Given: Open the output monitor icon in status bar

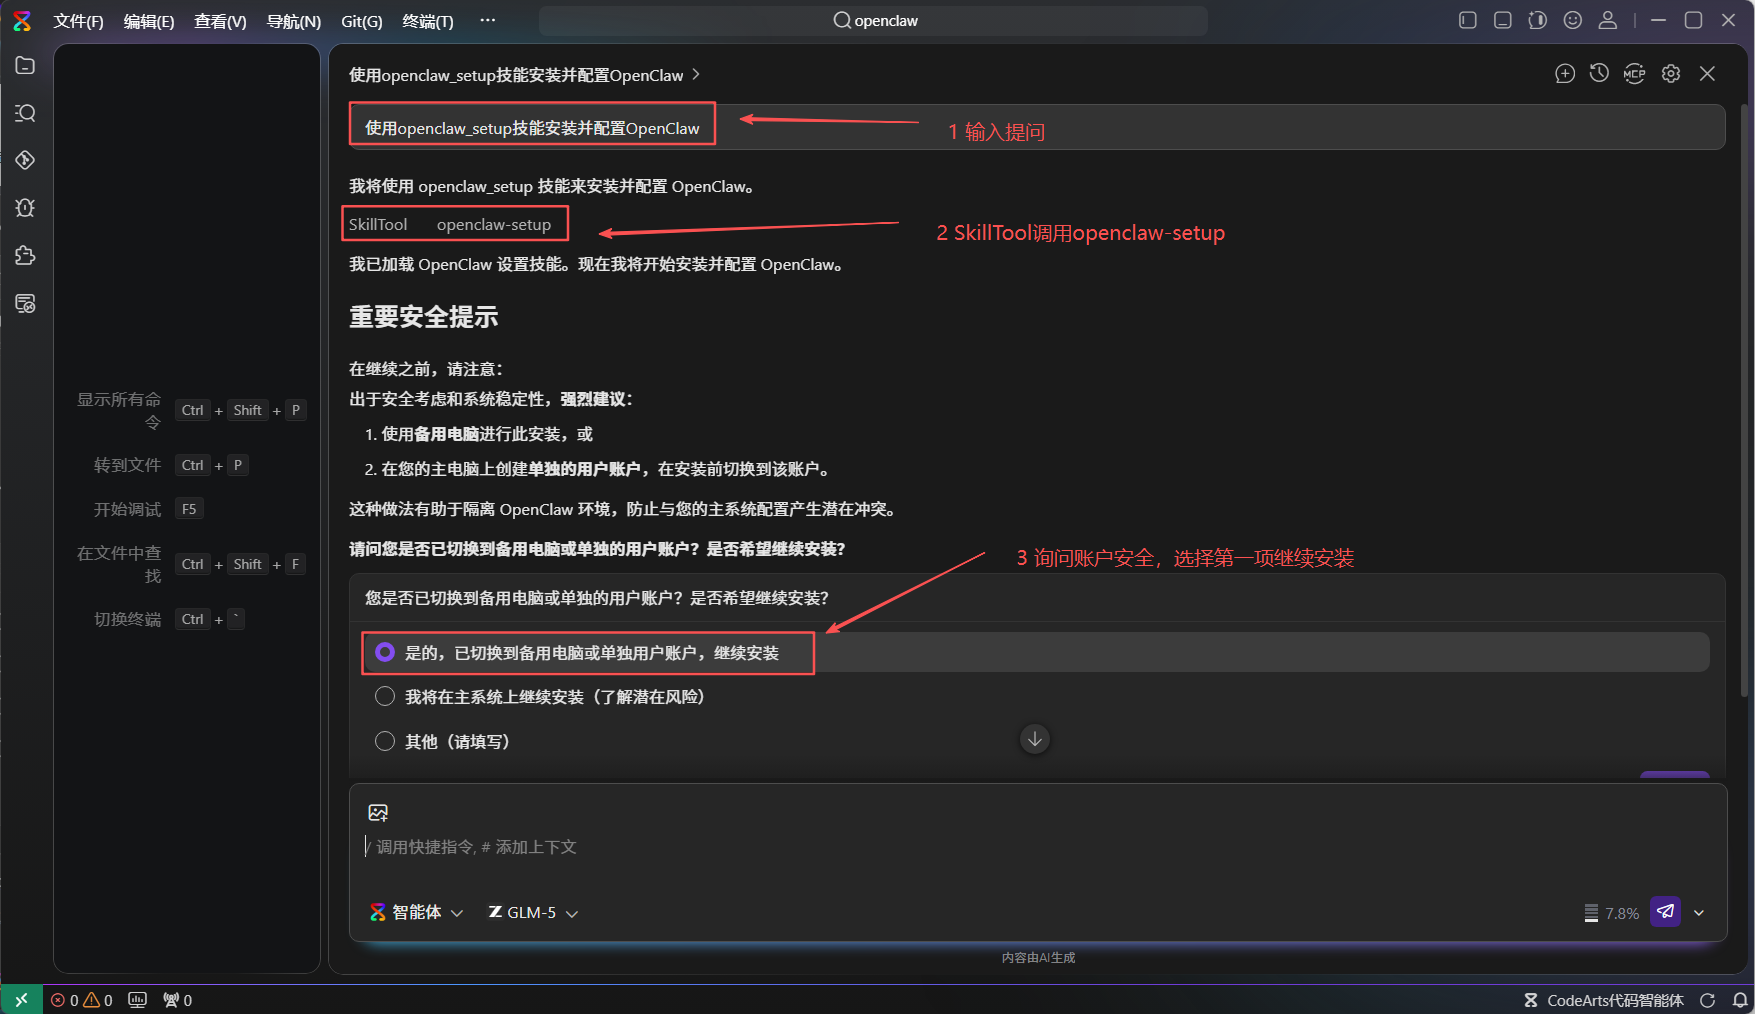Looking at the screenshot, I should tap(138, 1000).
